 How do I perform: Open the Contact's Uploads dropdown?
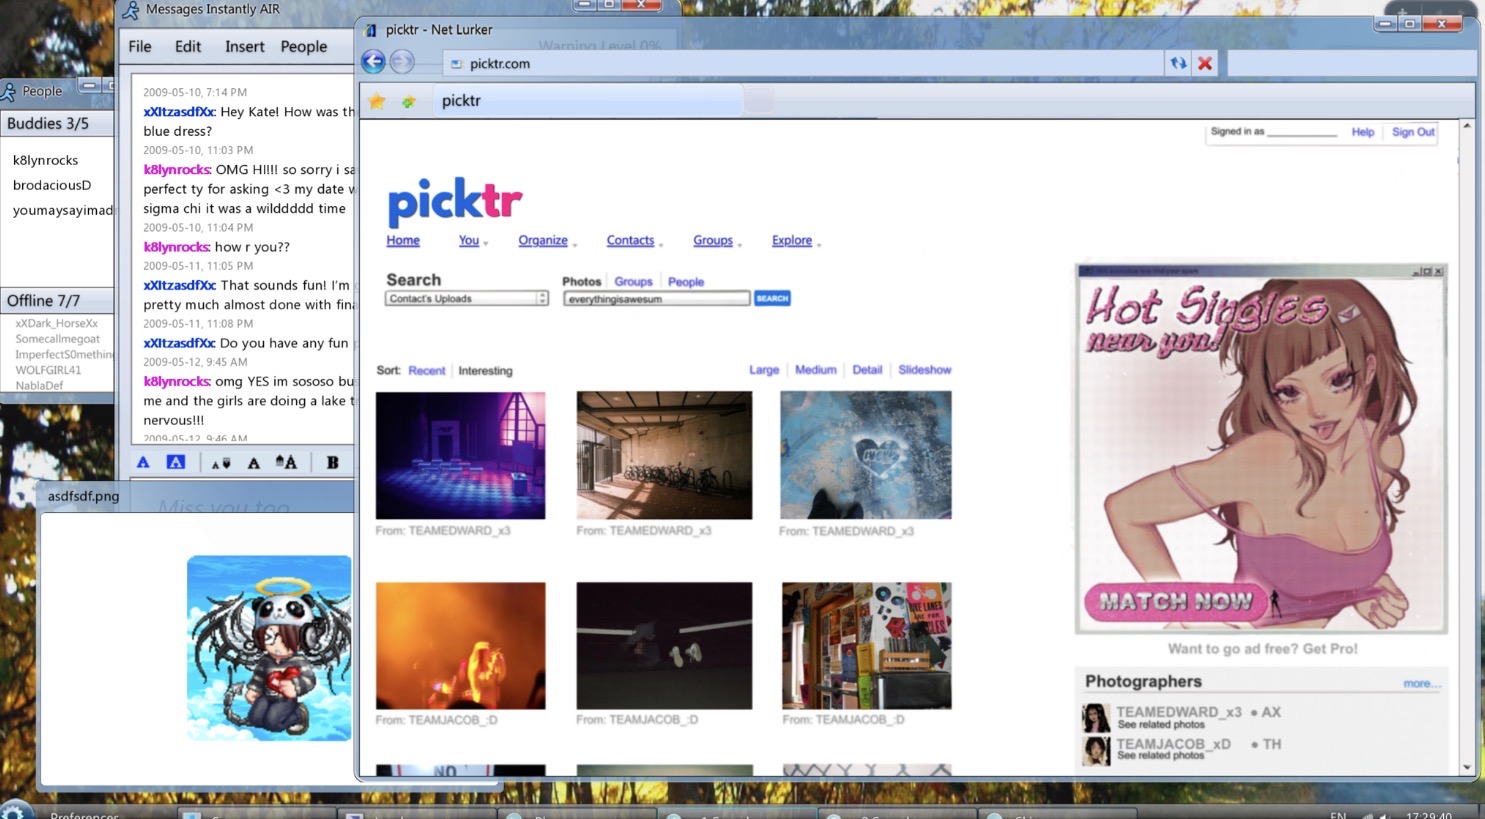click(467, 298)
